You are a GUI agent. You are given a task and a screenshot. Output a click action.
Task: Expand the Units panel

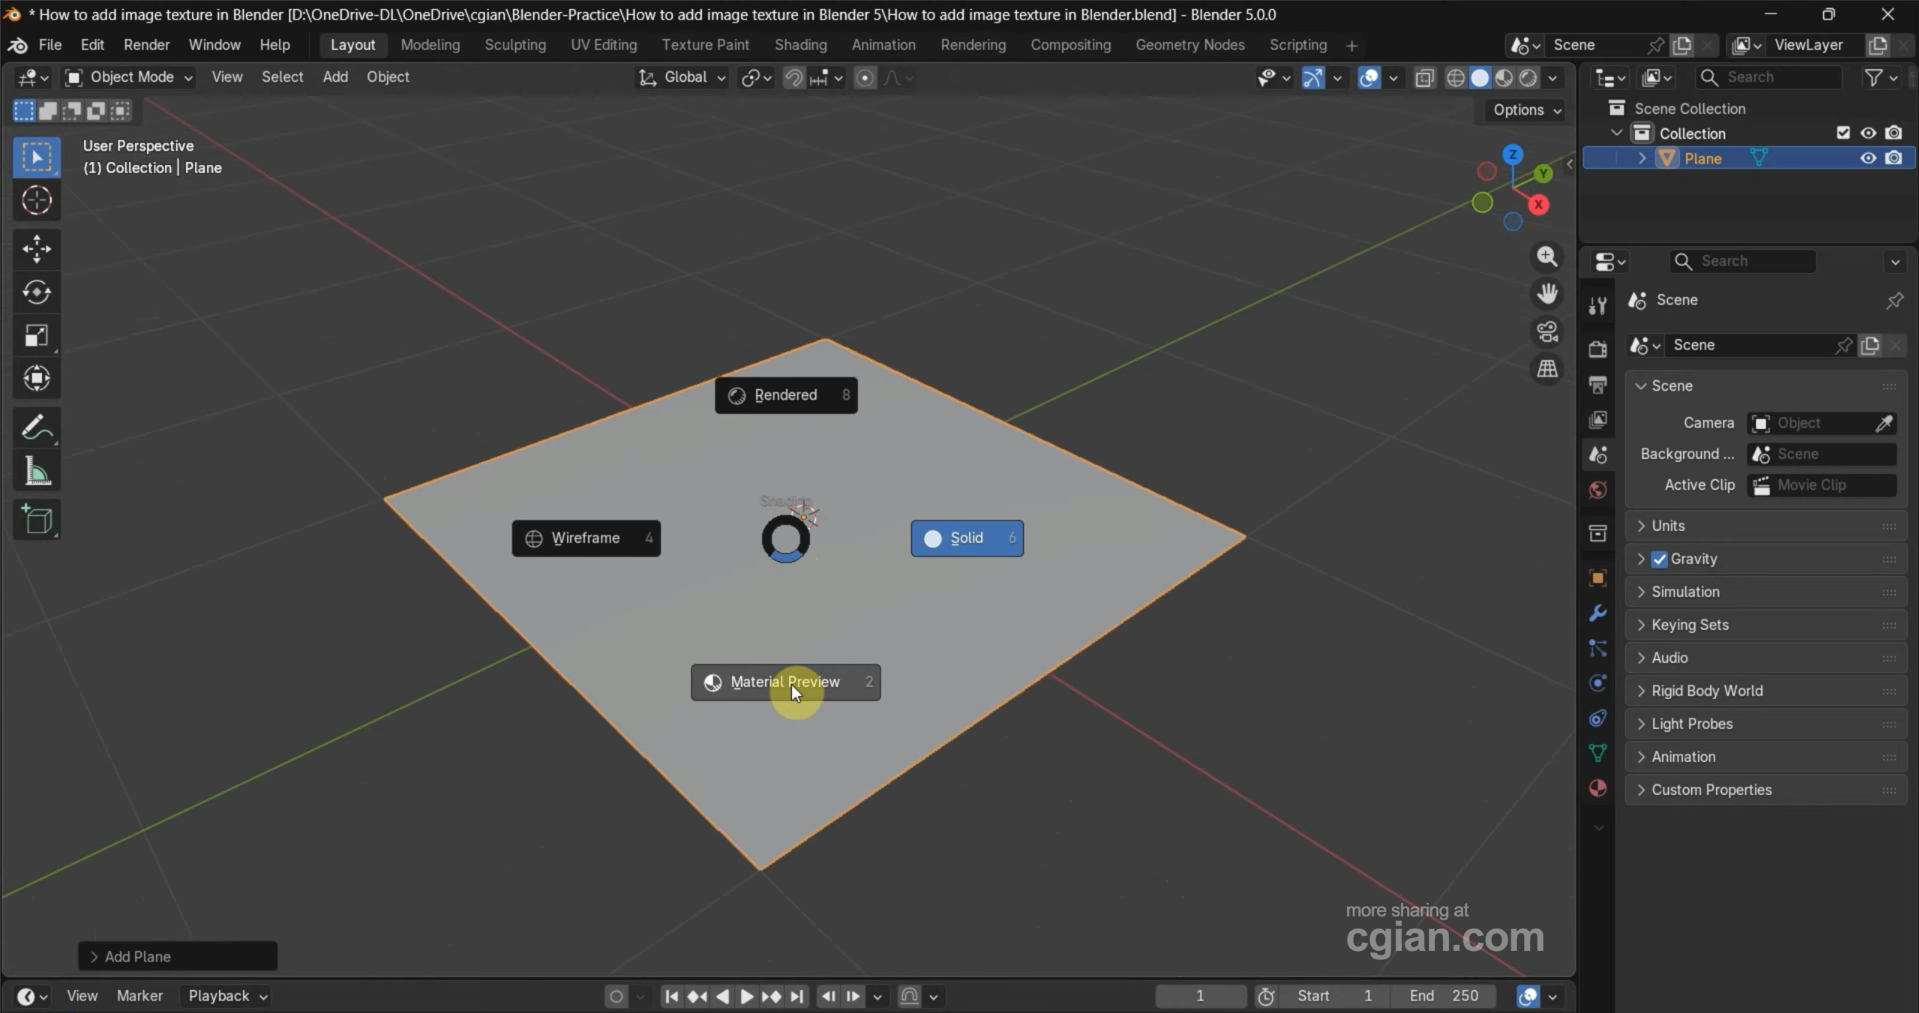(x=1766, y=526)
